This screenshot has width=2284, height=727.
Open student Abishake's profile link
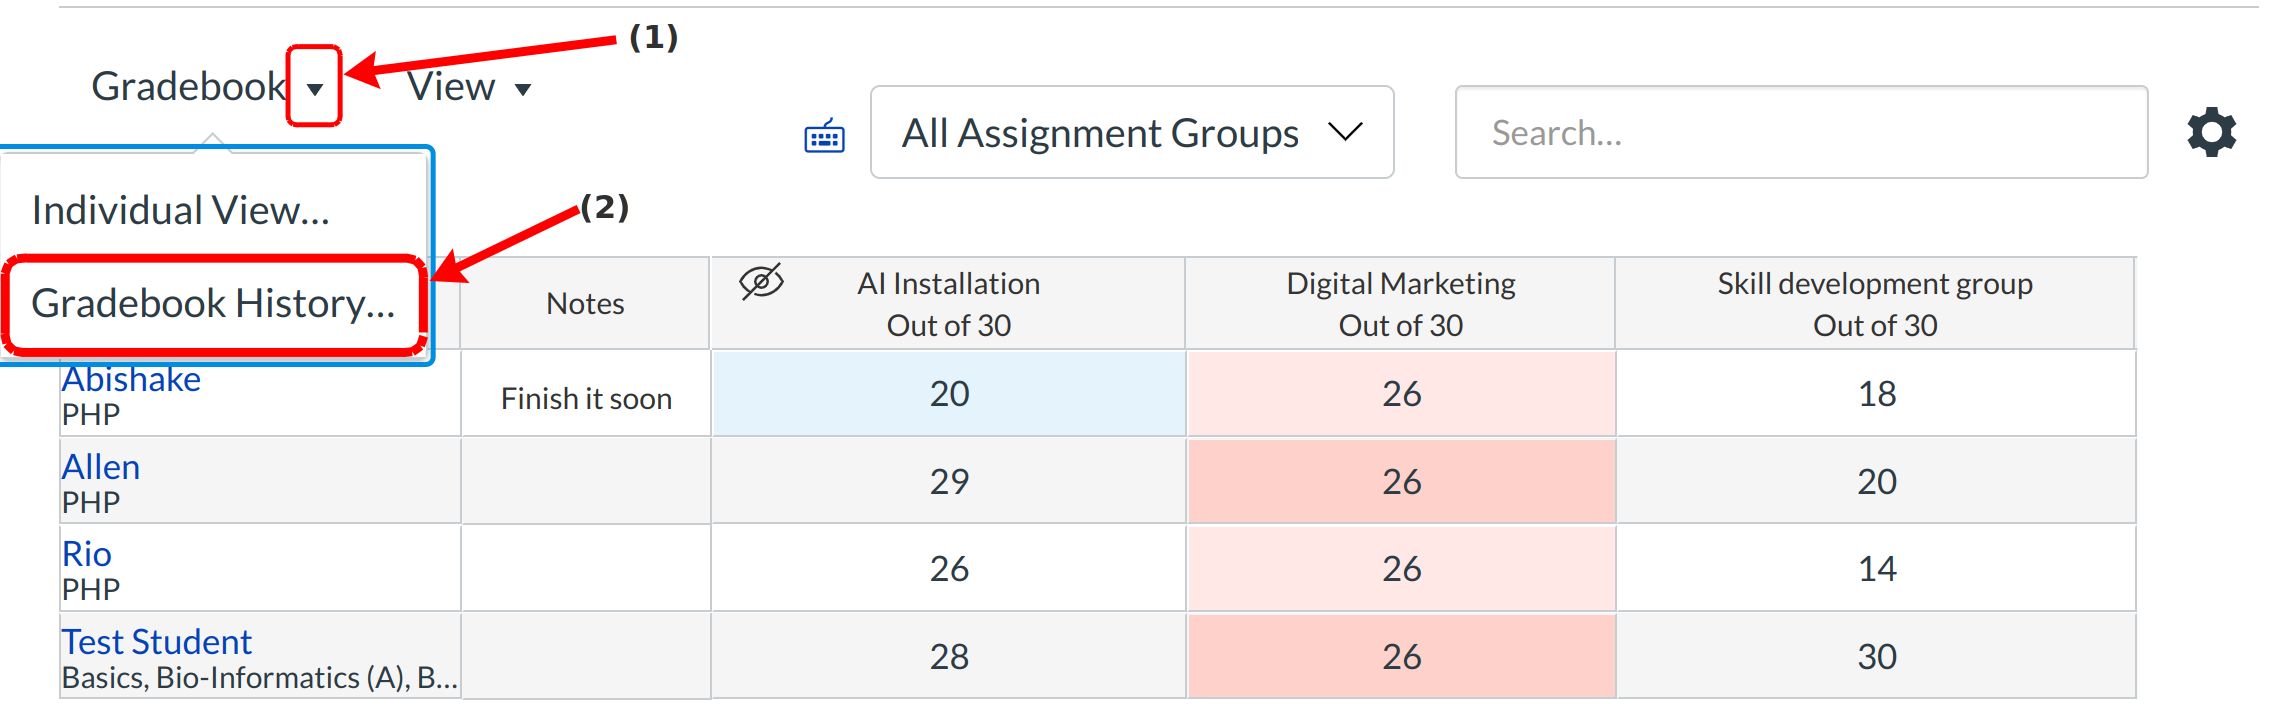click(131, 380)
